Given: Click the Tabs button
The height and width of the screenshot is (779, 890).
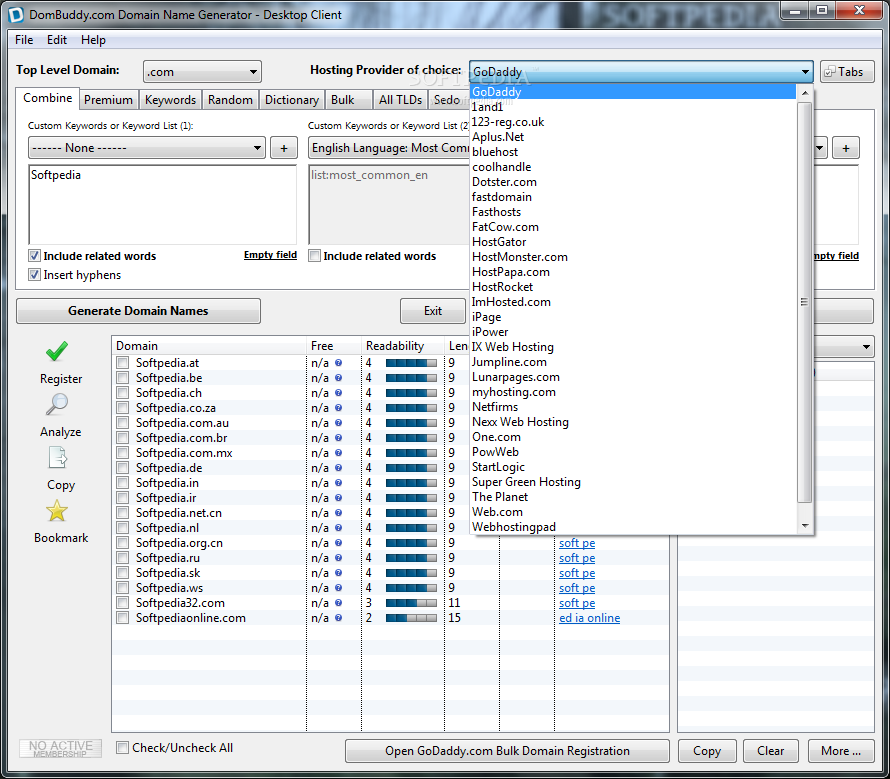Looking at the screenshot, I should click(x=847, y=72).
